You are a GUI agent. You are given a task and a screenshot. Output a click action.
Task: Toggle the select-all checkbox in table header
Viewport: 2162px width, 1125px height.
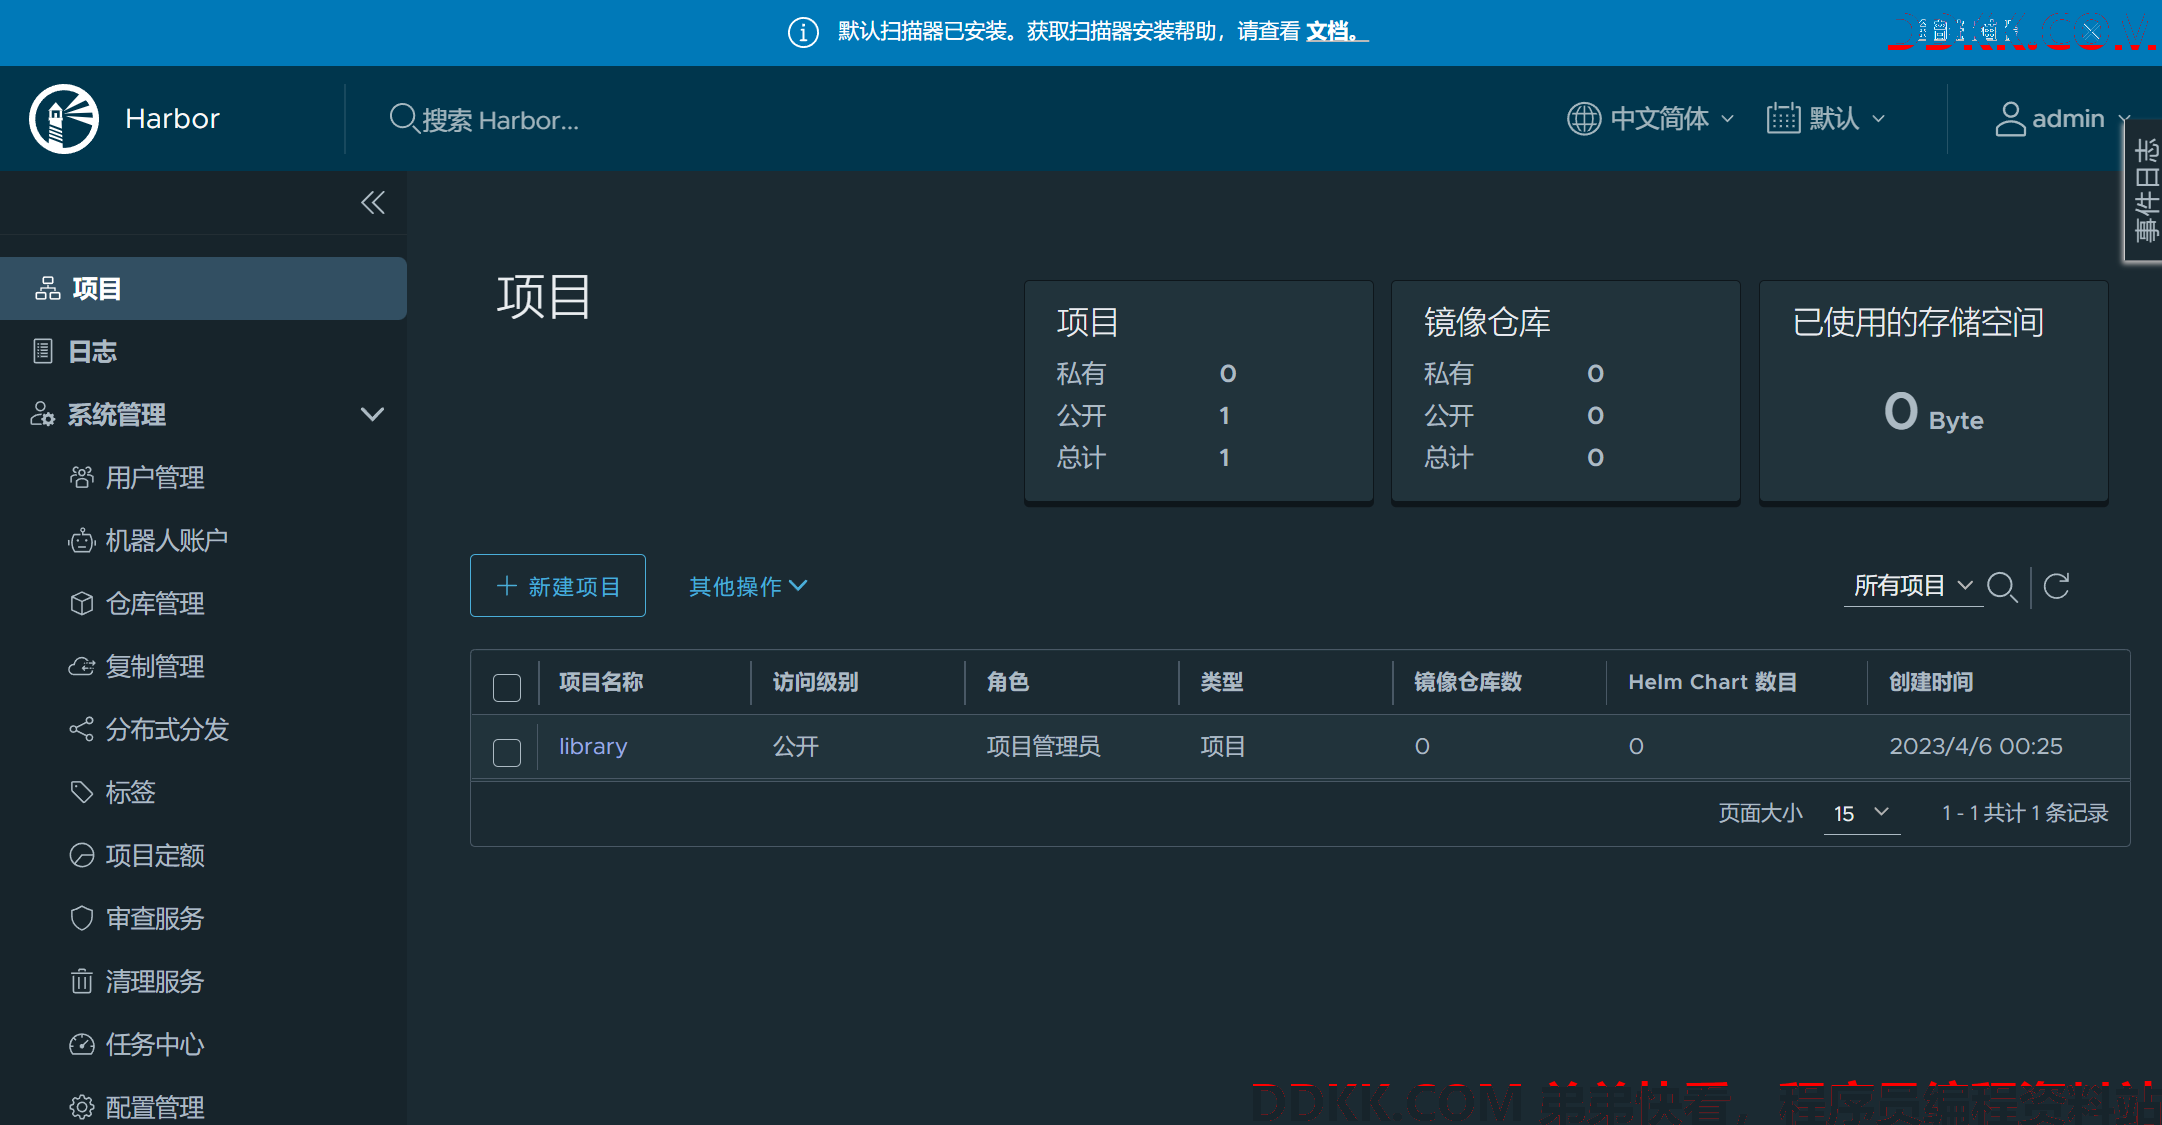(507, 687)
